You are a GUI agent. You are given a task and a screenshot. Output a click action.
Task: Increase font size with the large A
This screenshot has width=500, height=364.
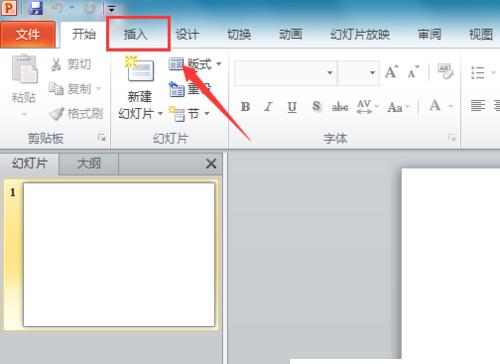point(391,71)
